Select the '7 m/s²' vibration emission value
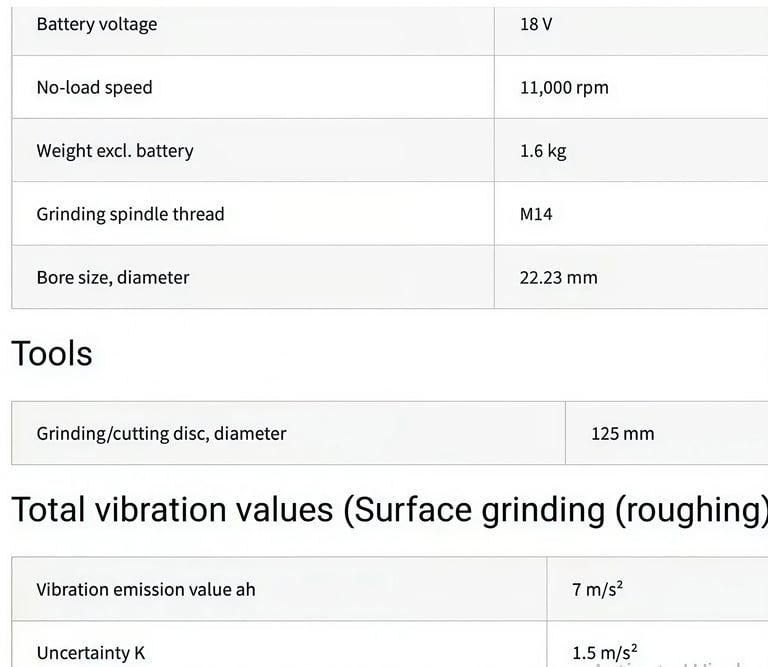 point(597,589)
